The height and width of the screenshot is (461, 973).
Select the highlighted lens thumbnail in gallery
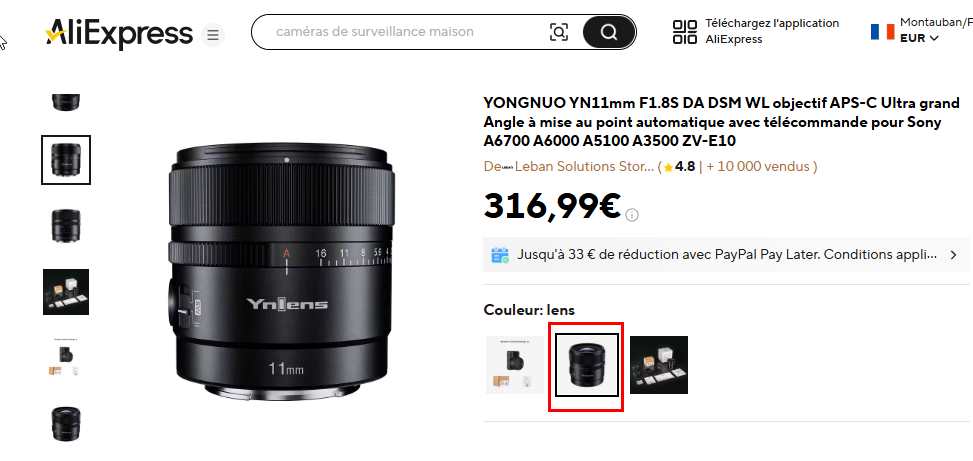coord(66,160)
